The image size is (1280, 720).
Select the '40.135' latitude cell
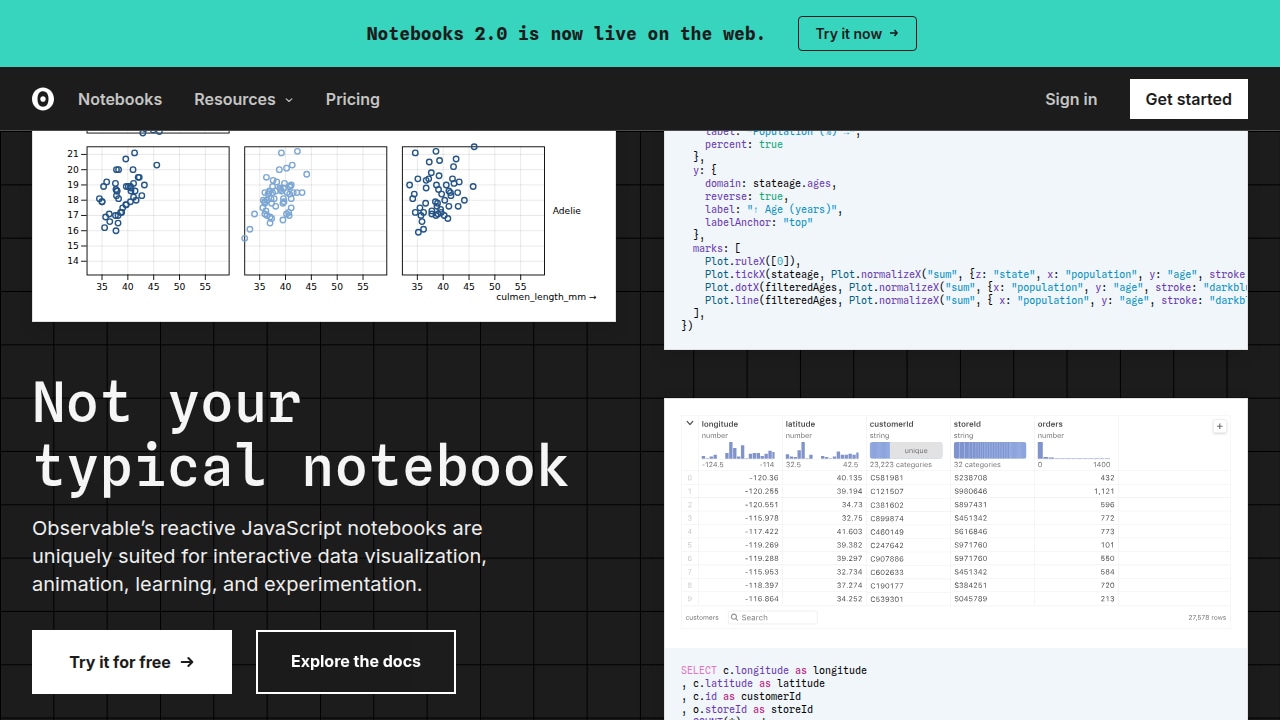(x=849, y=478)
